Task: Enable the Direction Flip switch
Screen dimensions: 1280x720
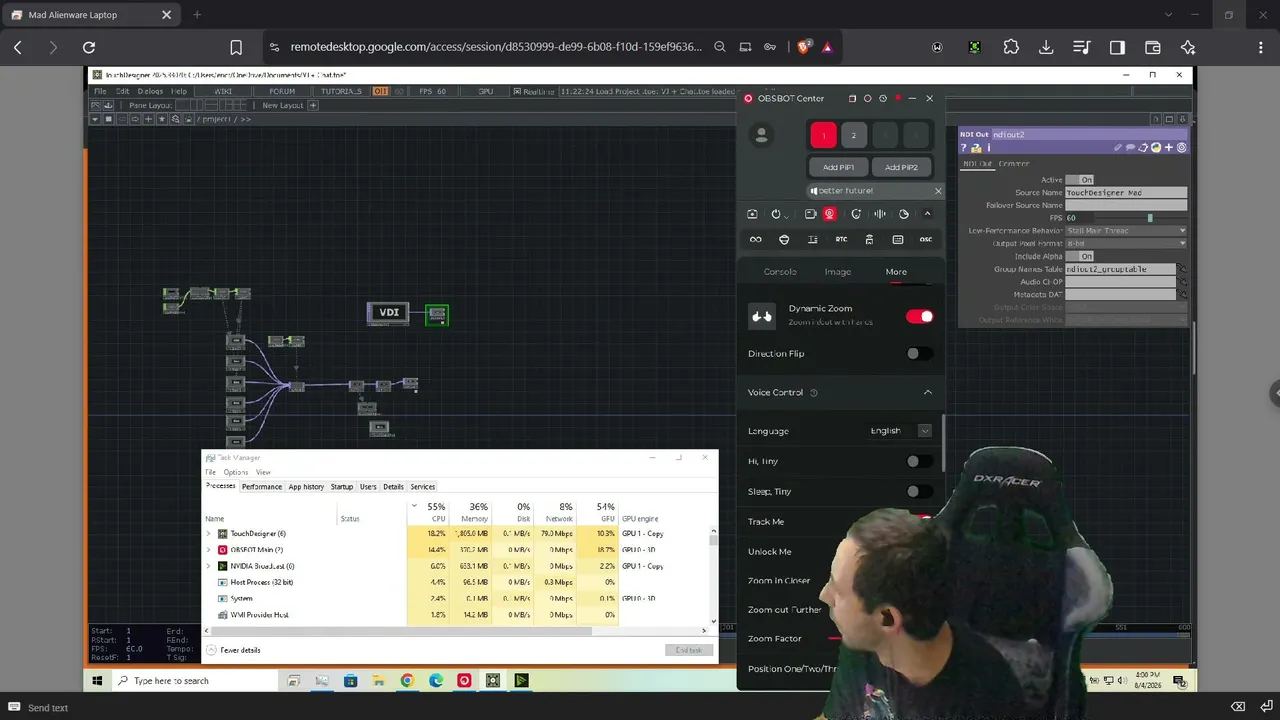Action: tap(919, 354)
